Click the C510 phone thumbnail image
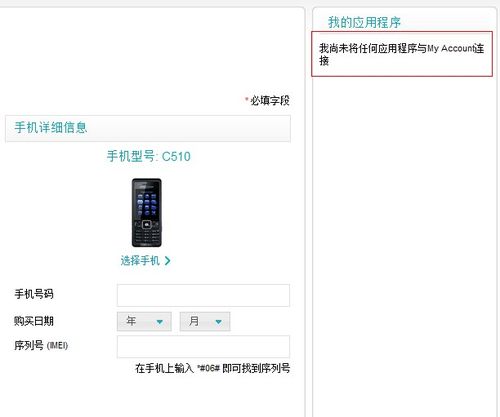 [147, 213]
